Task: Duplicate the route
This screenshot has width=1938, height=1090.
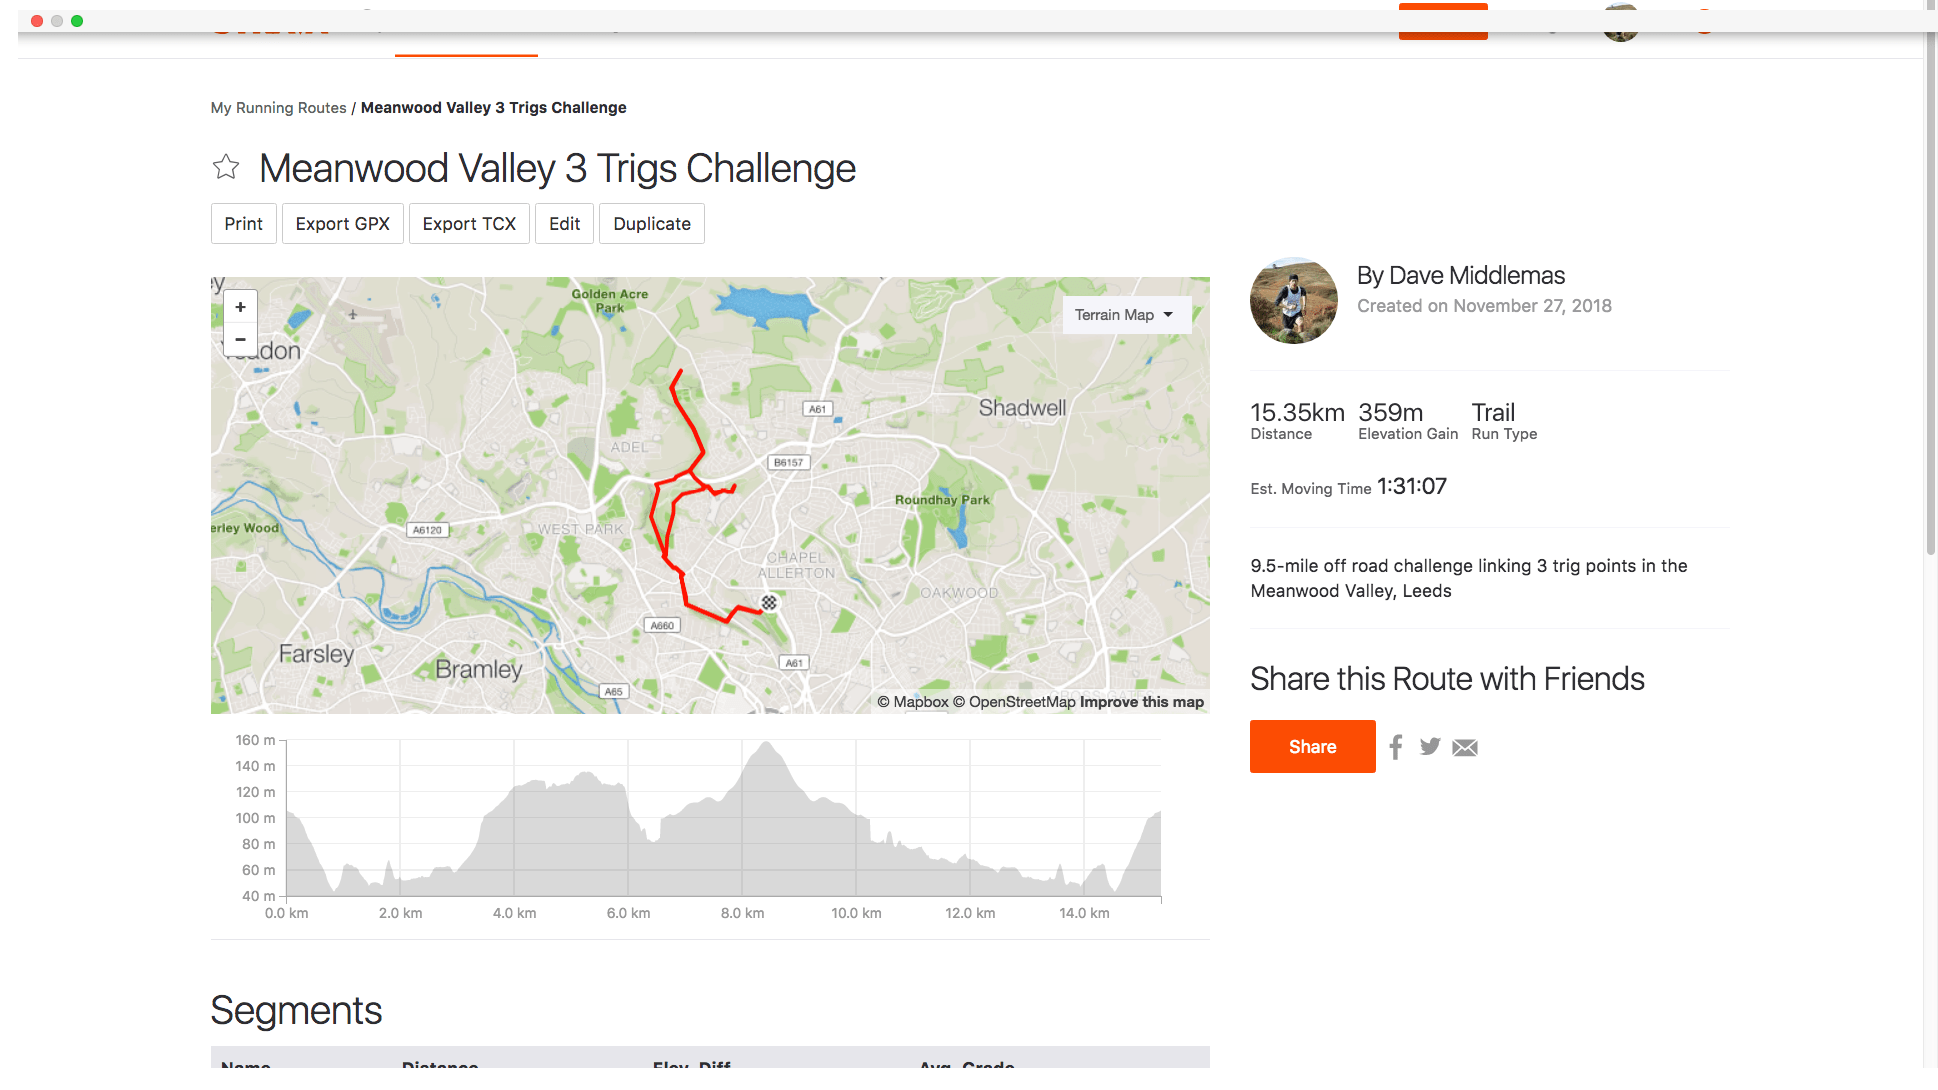Action: pyautogui.click(x=651, y=224)
